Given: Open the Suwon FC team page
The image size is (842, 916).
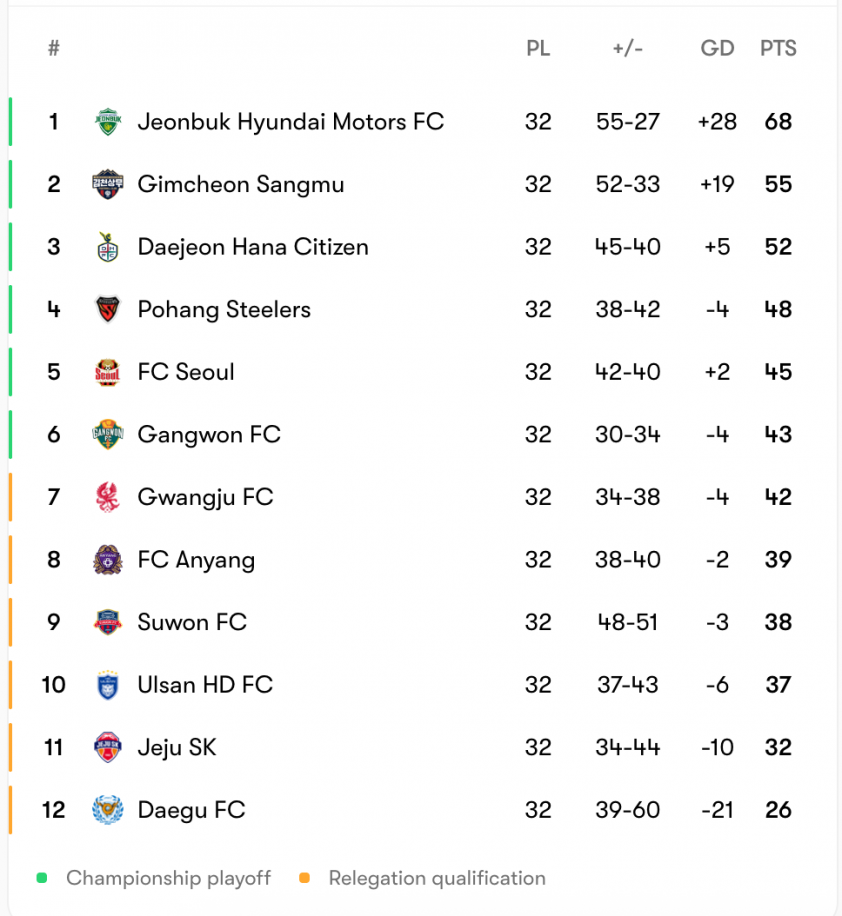Looking at the screenshot, I should 192,622.
